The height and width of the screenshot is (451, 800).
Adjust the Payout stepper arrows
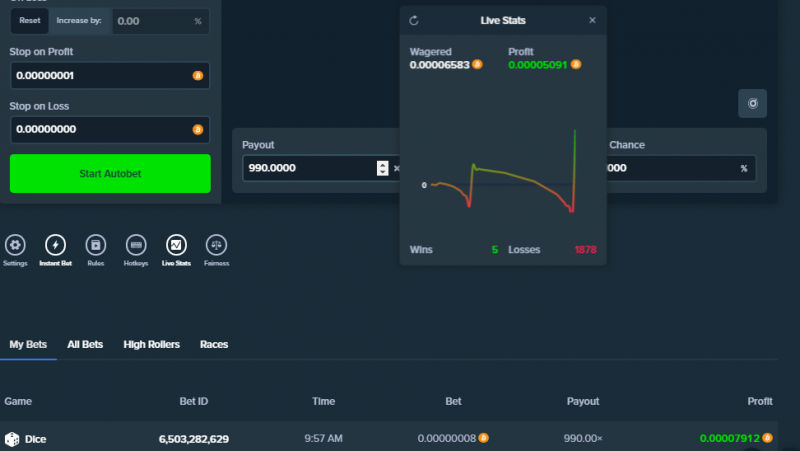coord(383,168)
